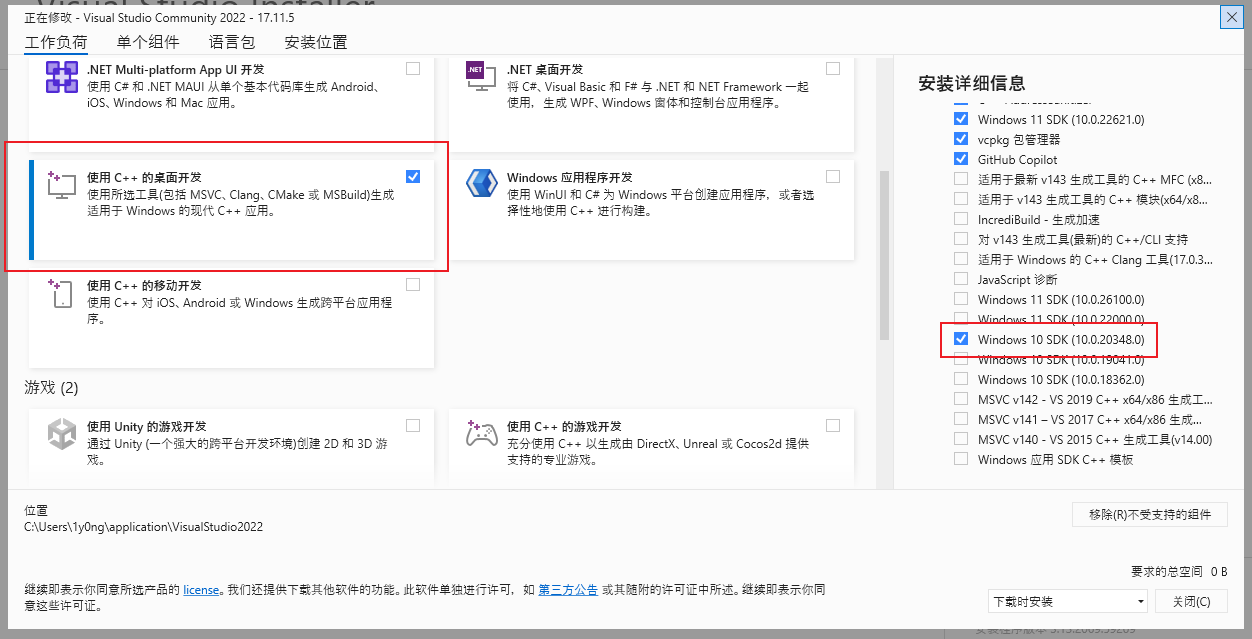Select the .NET Multi-platform App UI 开发 workload icon
The width and height of the screenshot is (1252, 639).
click(x=62, y=75)
